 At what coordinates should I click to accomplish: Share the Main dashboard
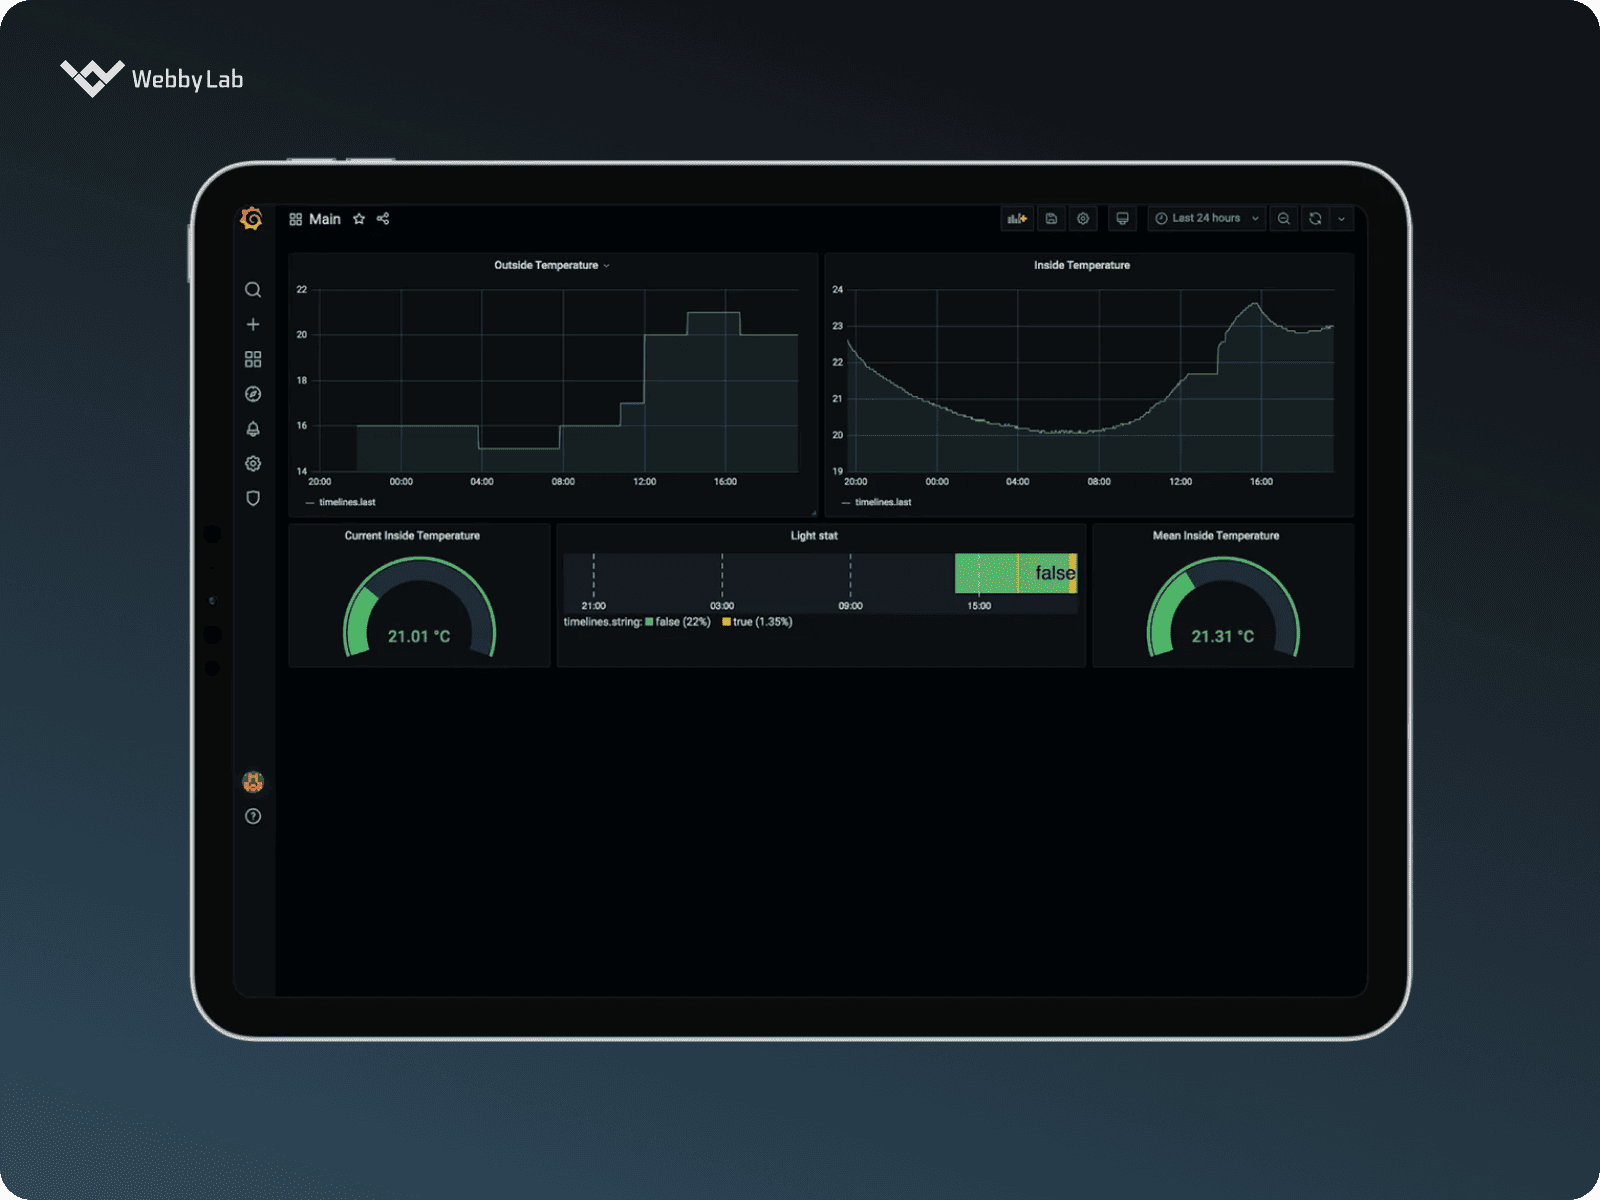click(x=383, y=219)
